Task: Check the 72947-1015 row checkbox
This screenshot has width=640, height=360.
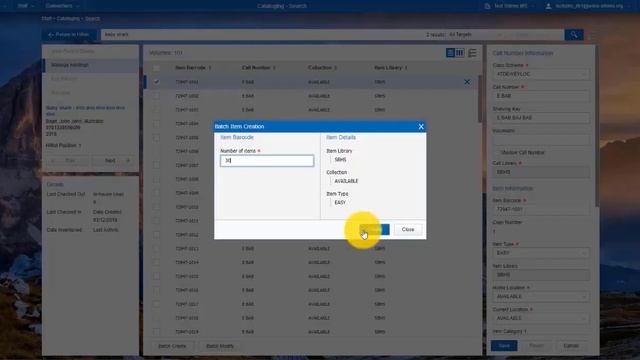Action: pos(156,276)
